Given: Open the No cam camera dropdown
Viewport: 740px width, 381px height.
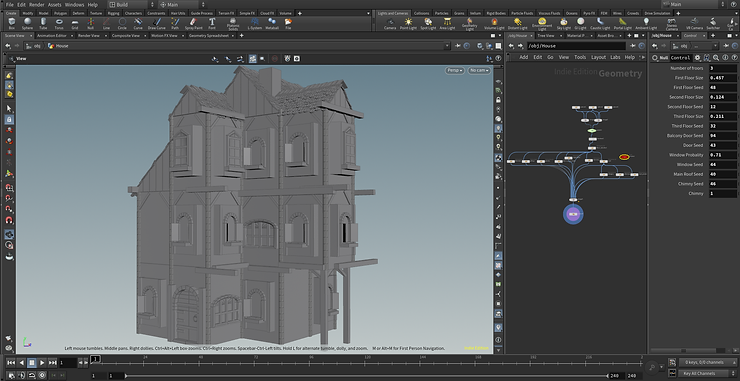Looking at the screenshot, I should pos(479,70).
